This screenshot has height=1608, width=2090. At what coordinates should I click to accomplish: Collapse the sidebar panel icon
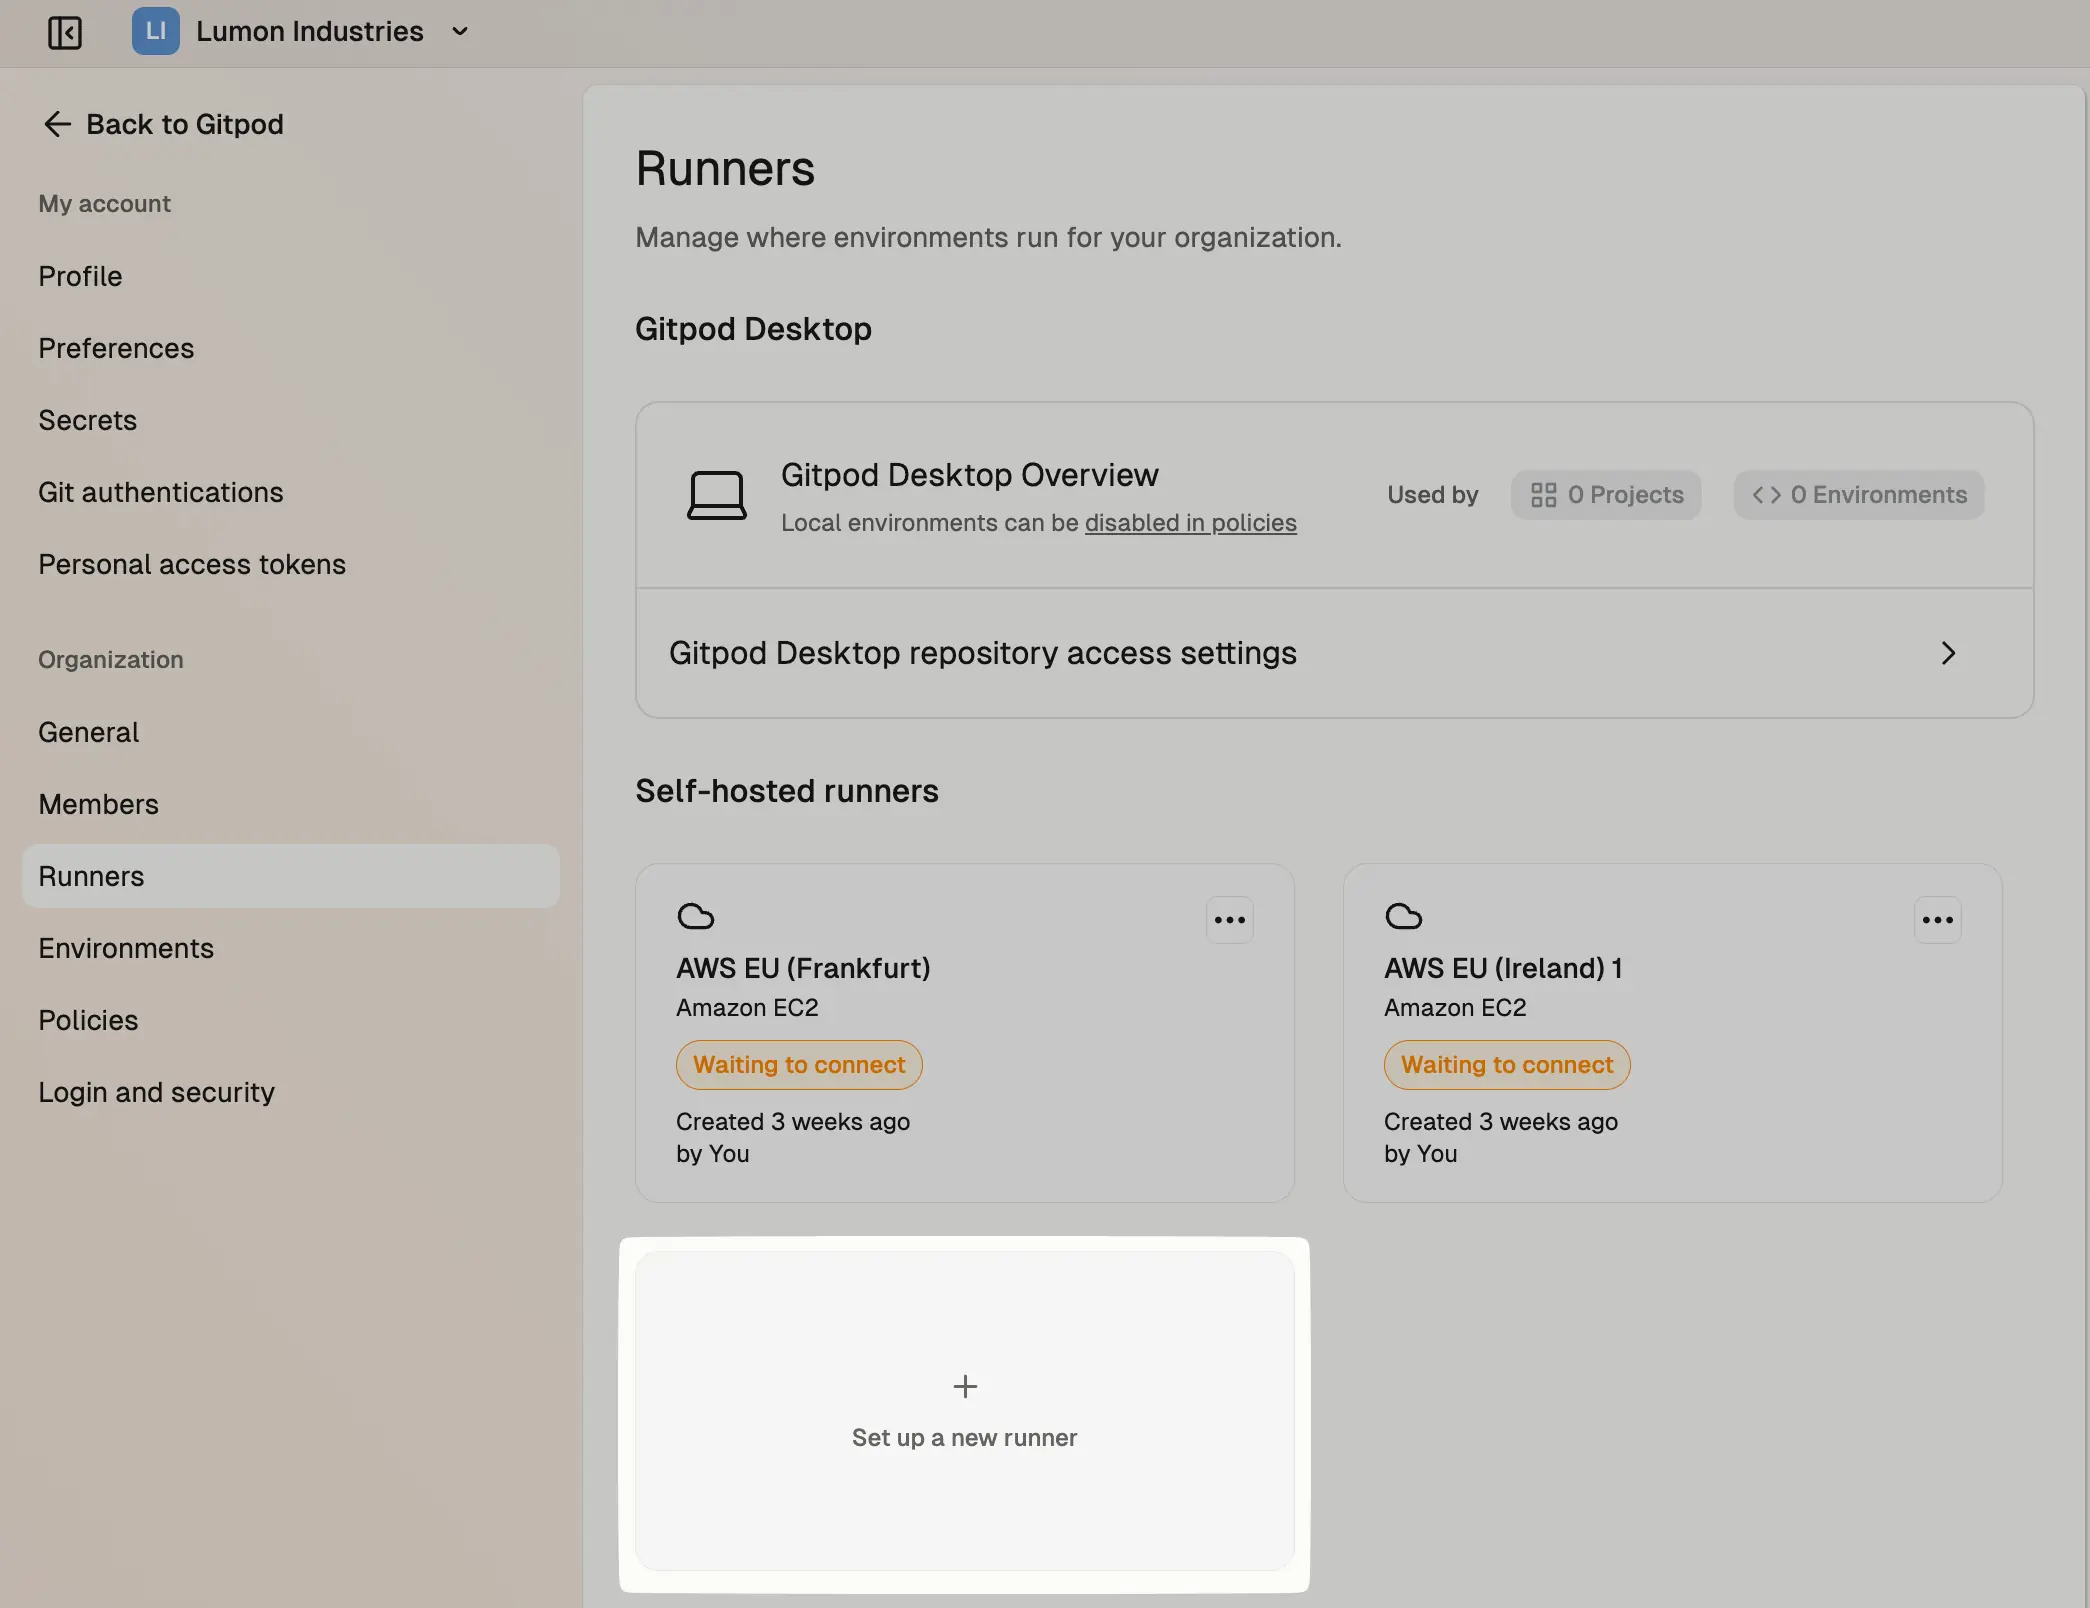point(64,32)
